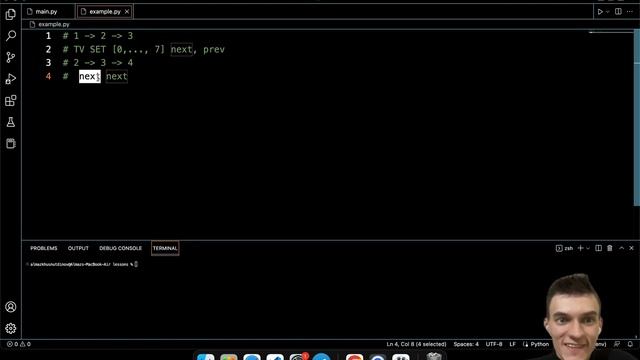640x360 pixels.
Task: Click line number 1 in gutter
Action: tap(48, 36)
